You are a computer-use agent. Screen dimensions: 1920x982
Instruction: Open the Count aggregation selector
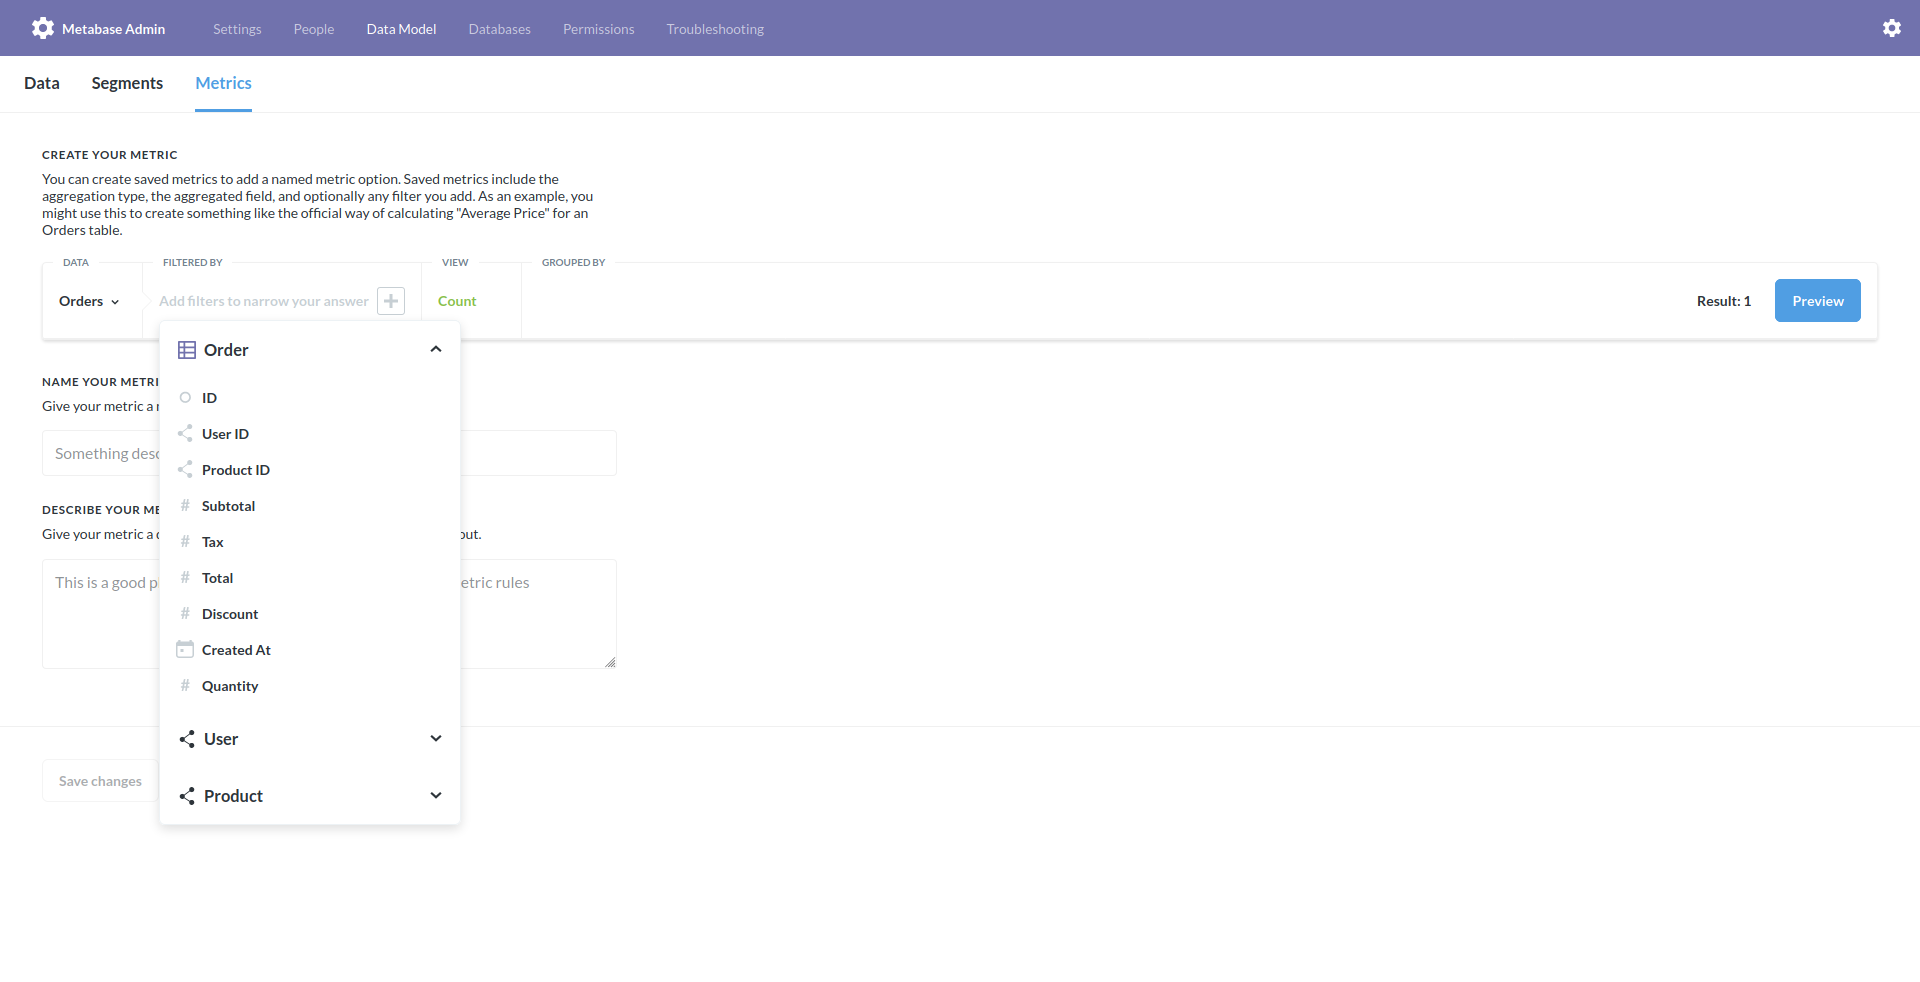click(457, 301)
